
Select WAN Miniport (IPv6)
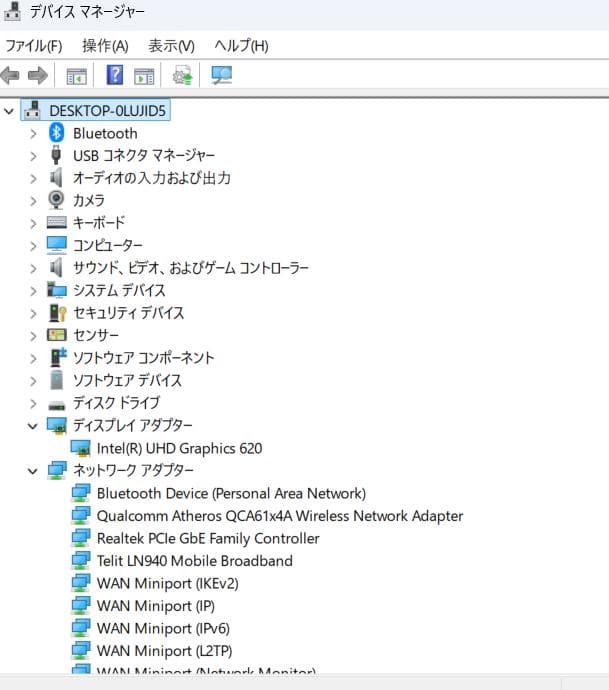coord(163,628)
